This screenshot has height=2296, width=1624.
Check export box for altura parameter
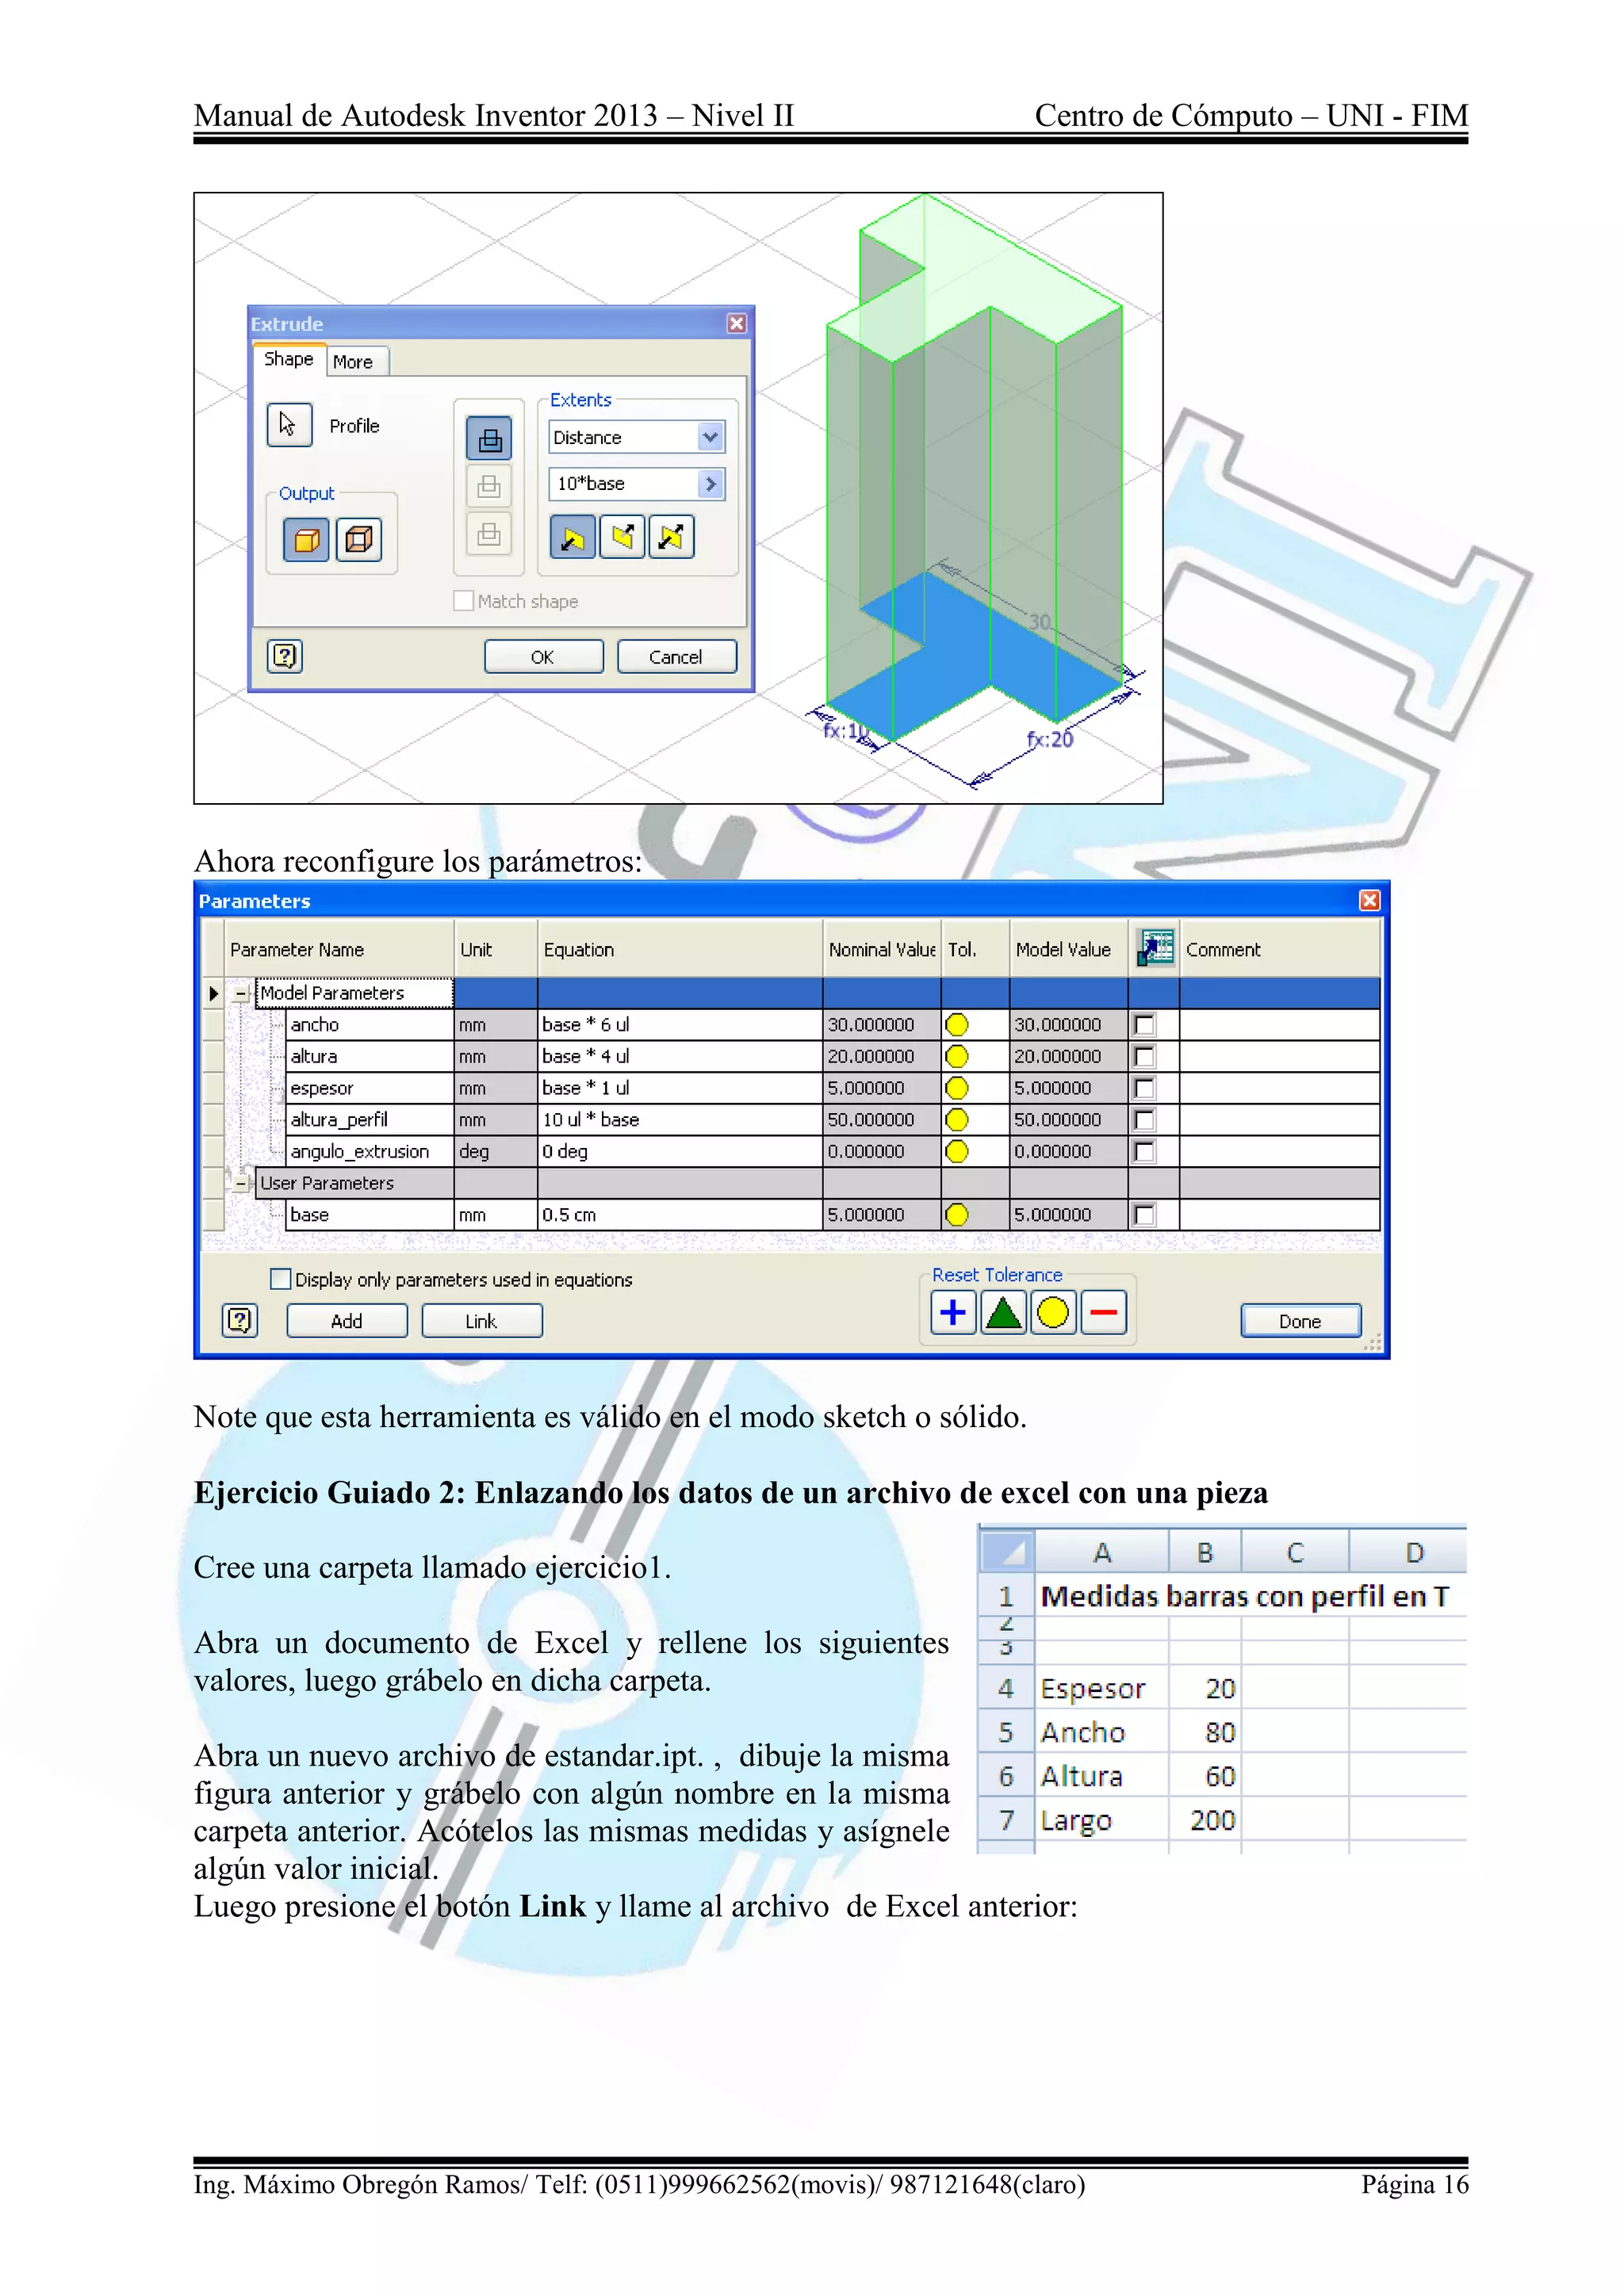pyautogui.click(x=1145, y=1056)
